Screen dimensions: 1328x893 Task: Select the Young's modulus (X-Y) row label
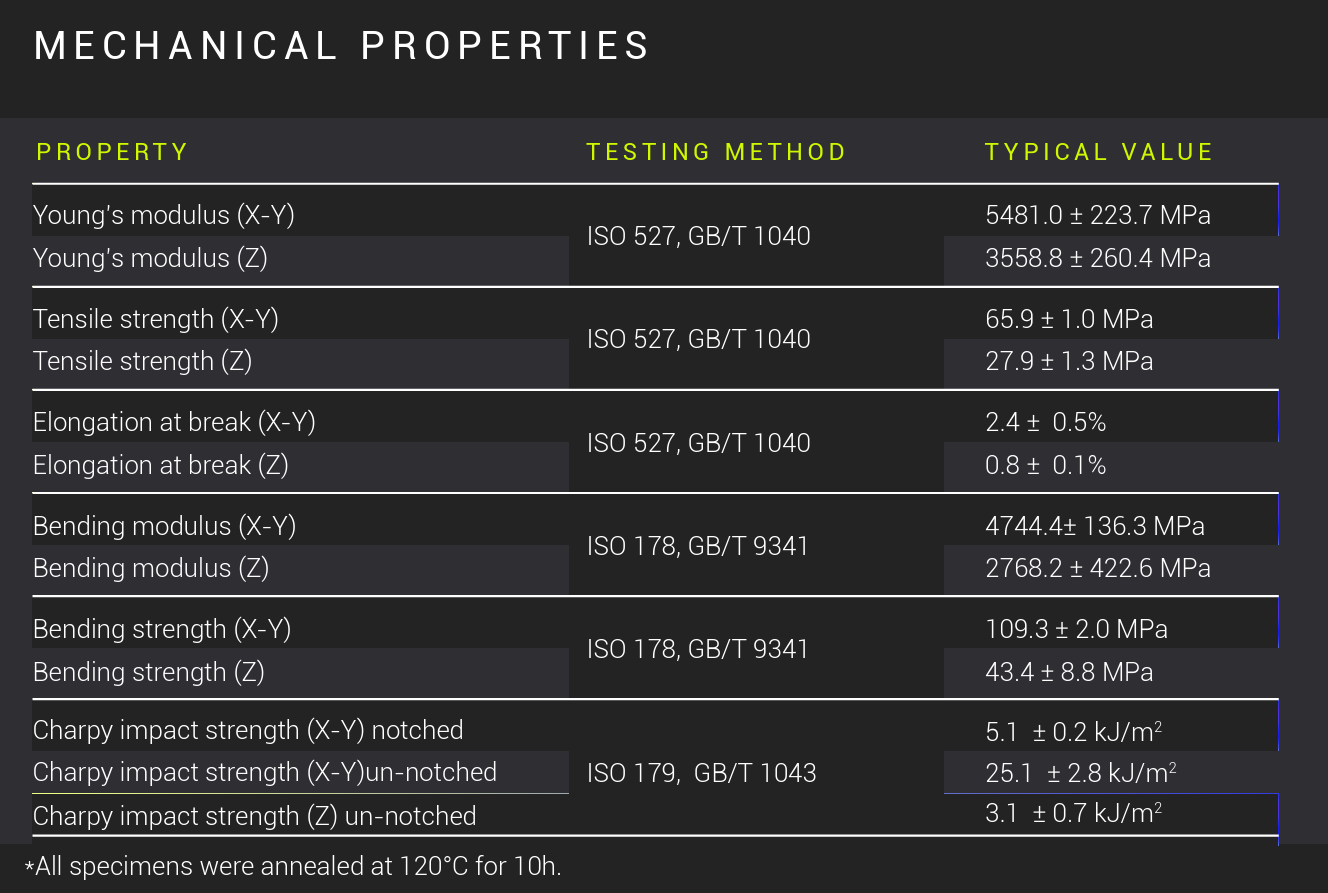tap(164, 215)
